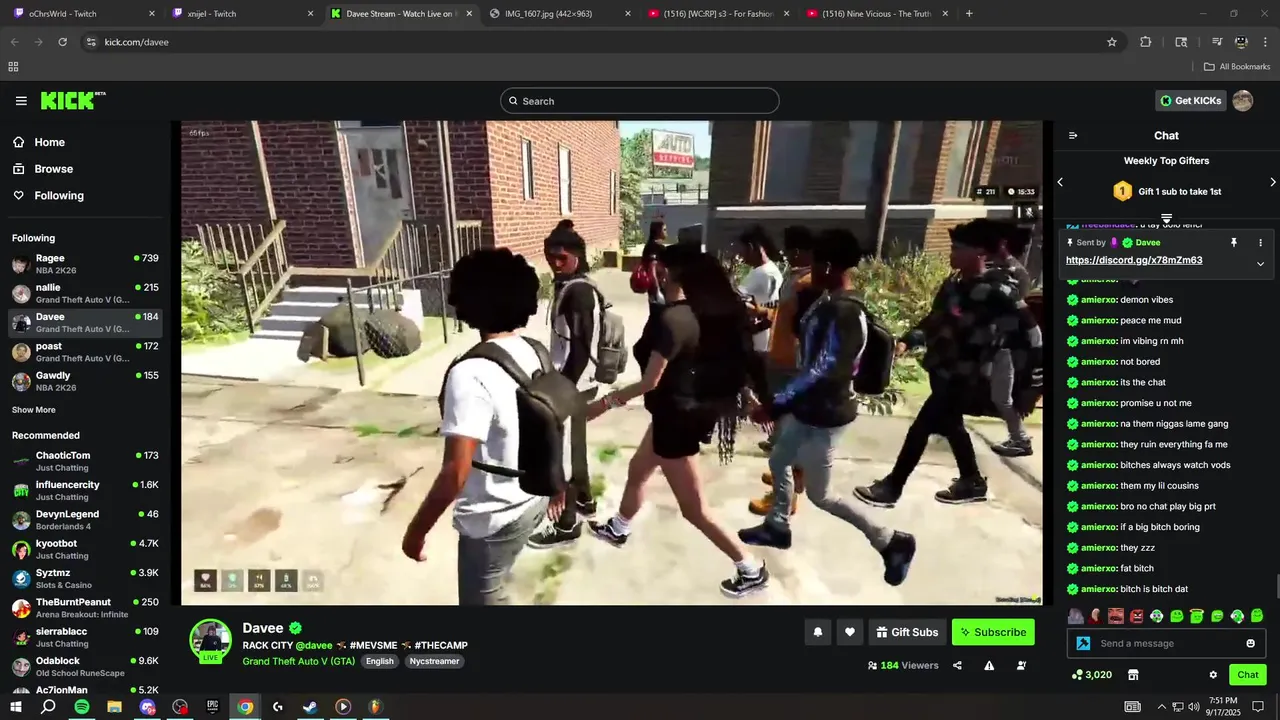Image resolution: width=1280 pixels, height=720 pixels.
Task: Click the green Chat send button
Action: coord(1248,675)
